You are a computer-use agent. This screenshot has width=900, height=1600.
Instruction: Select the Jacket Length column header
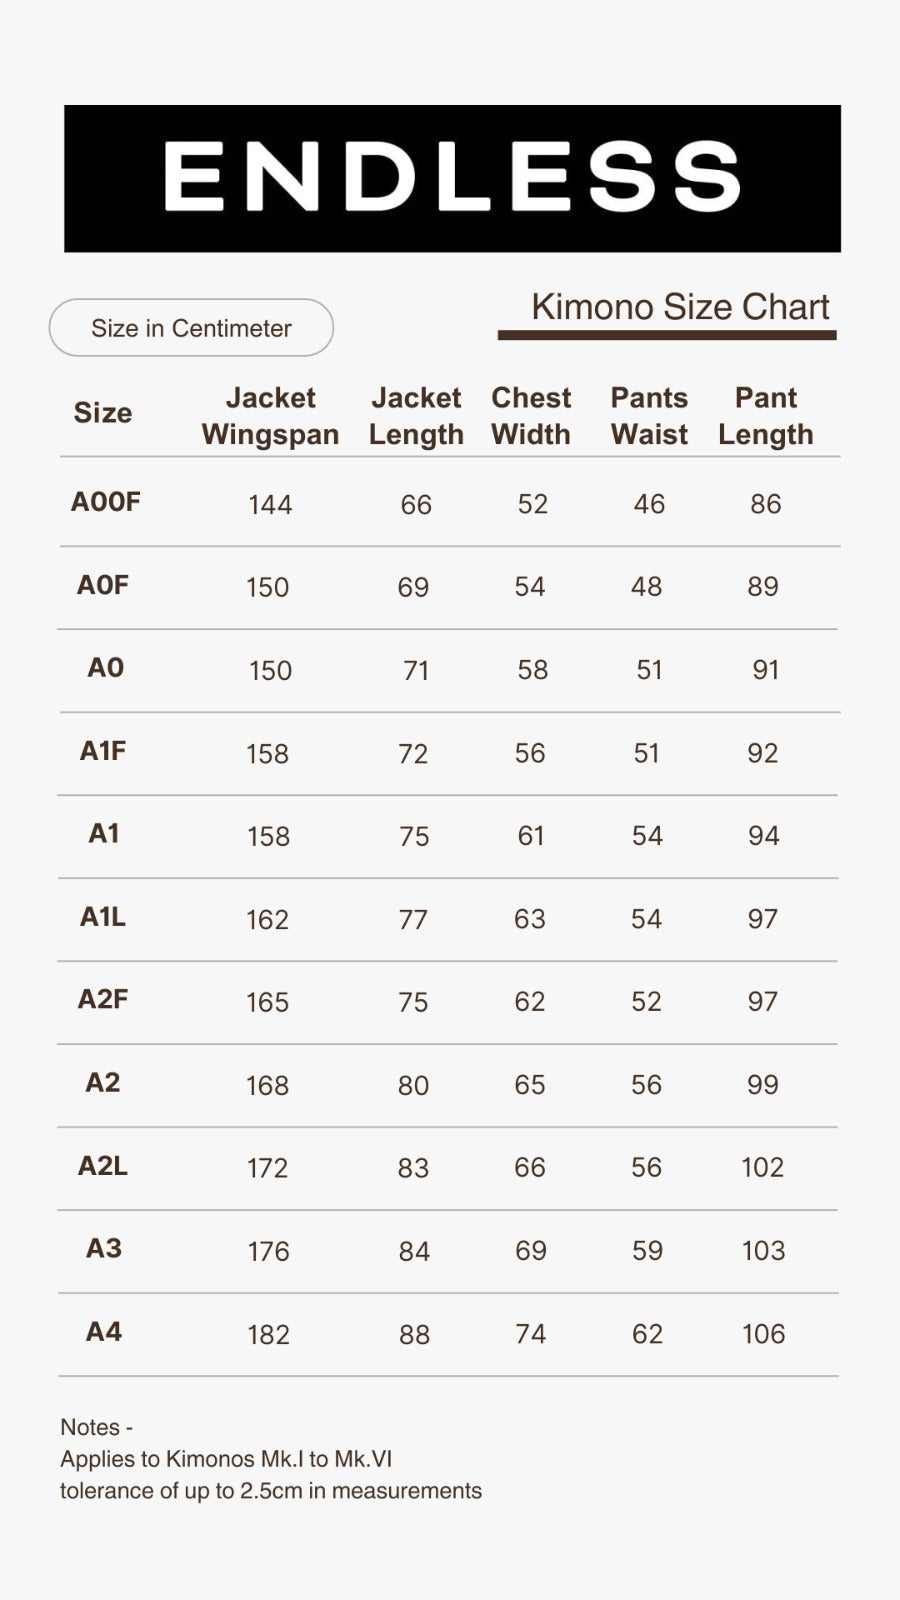click(x=416, y=416)
